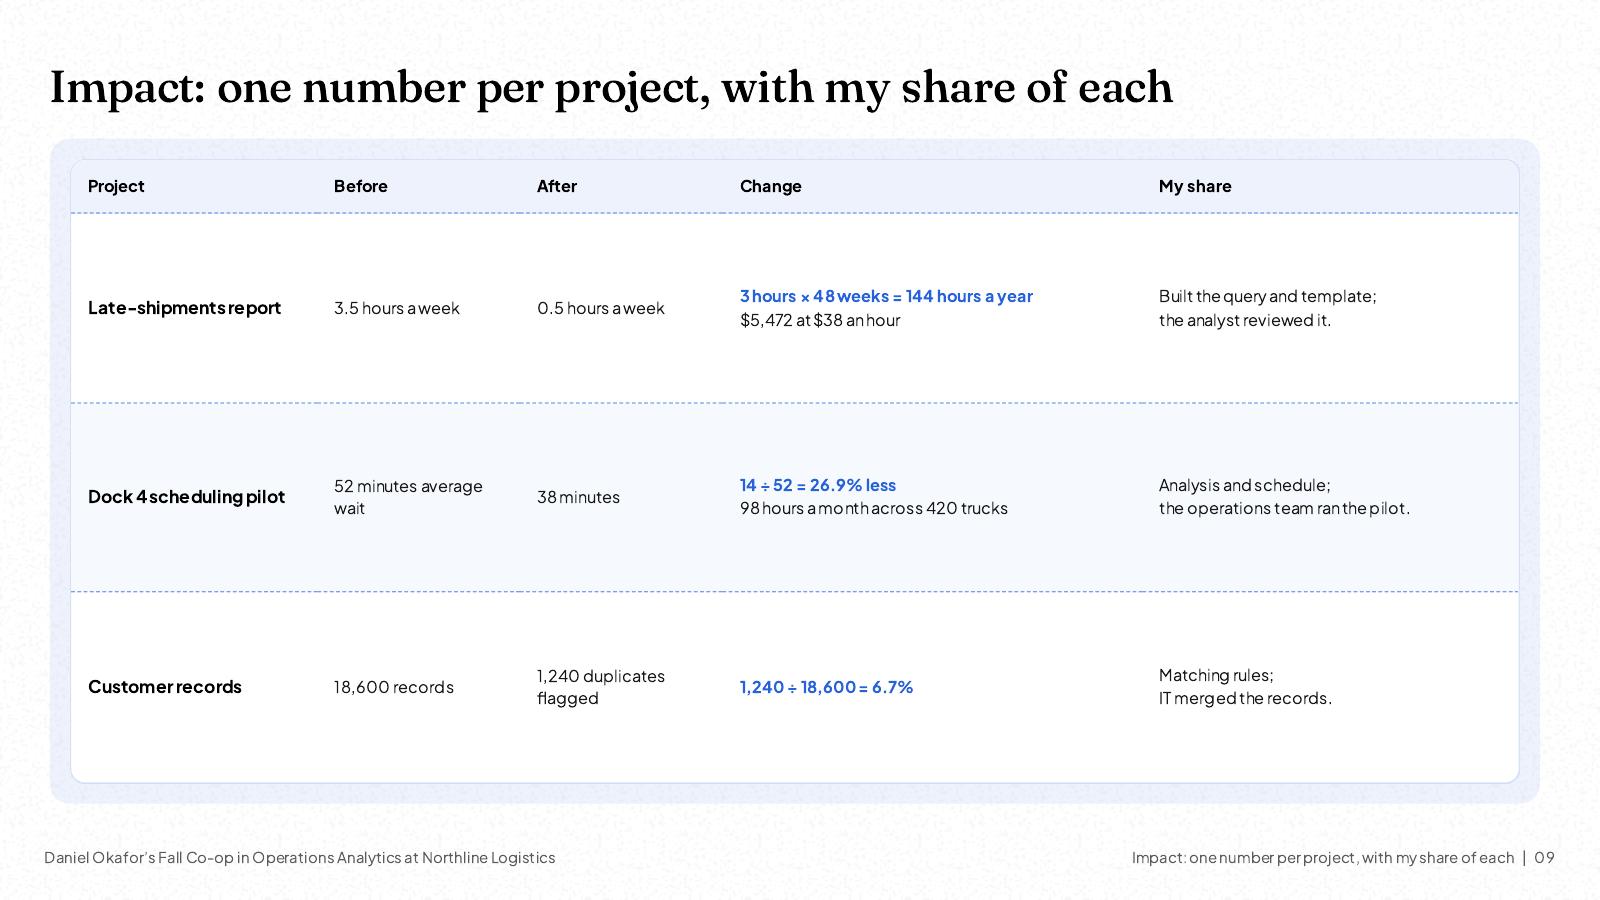Select the 'Customer records' row label

[165, 687]
